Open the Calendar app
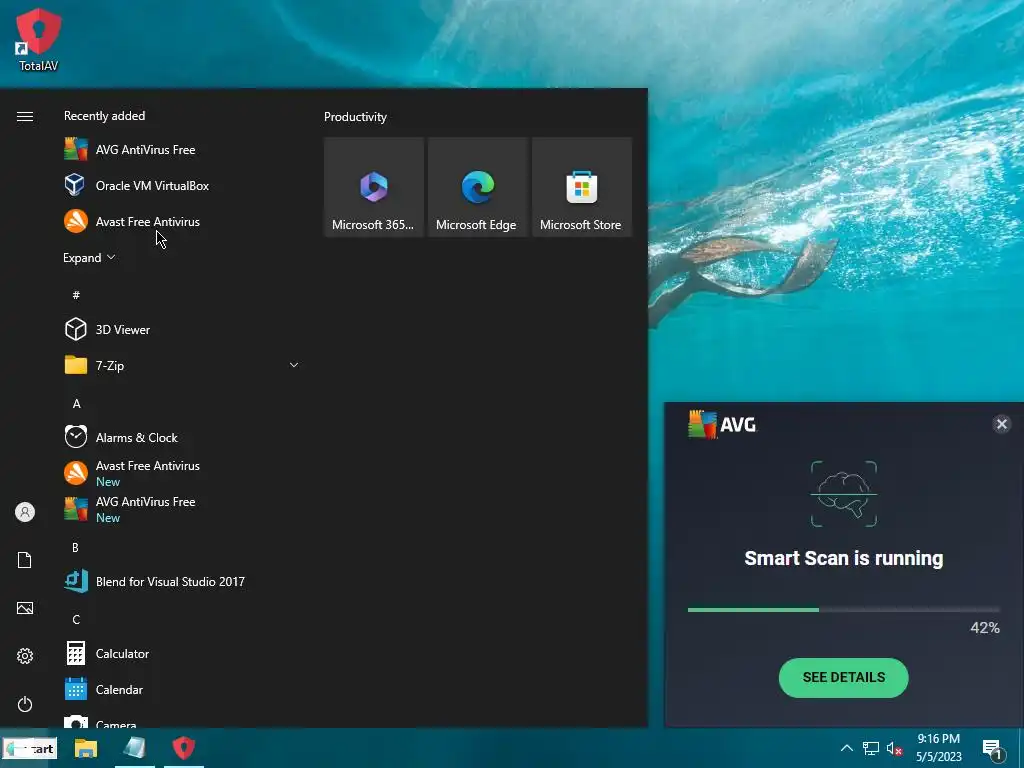This screenshot has height=768, width=1024. click(x=183, y=689)
